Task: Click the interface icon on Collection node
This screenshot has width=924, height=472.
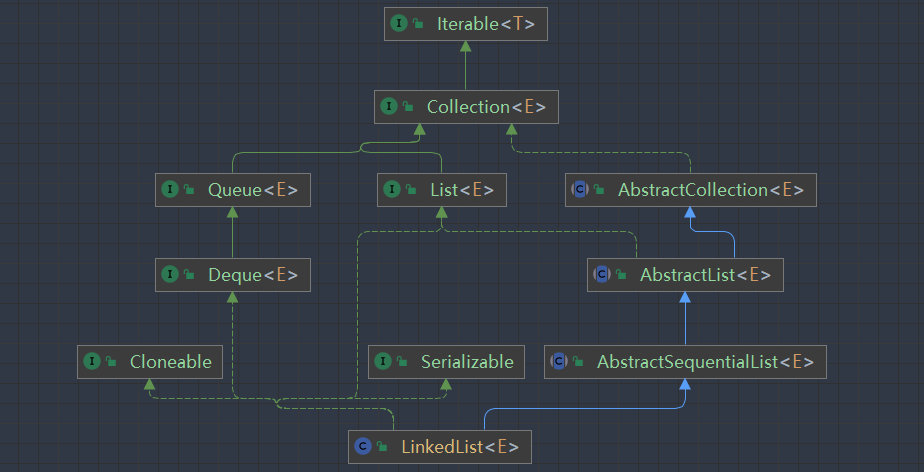Action: coord(389,107)
